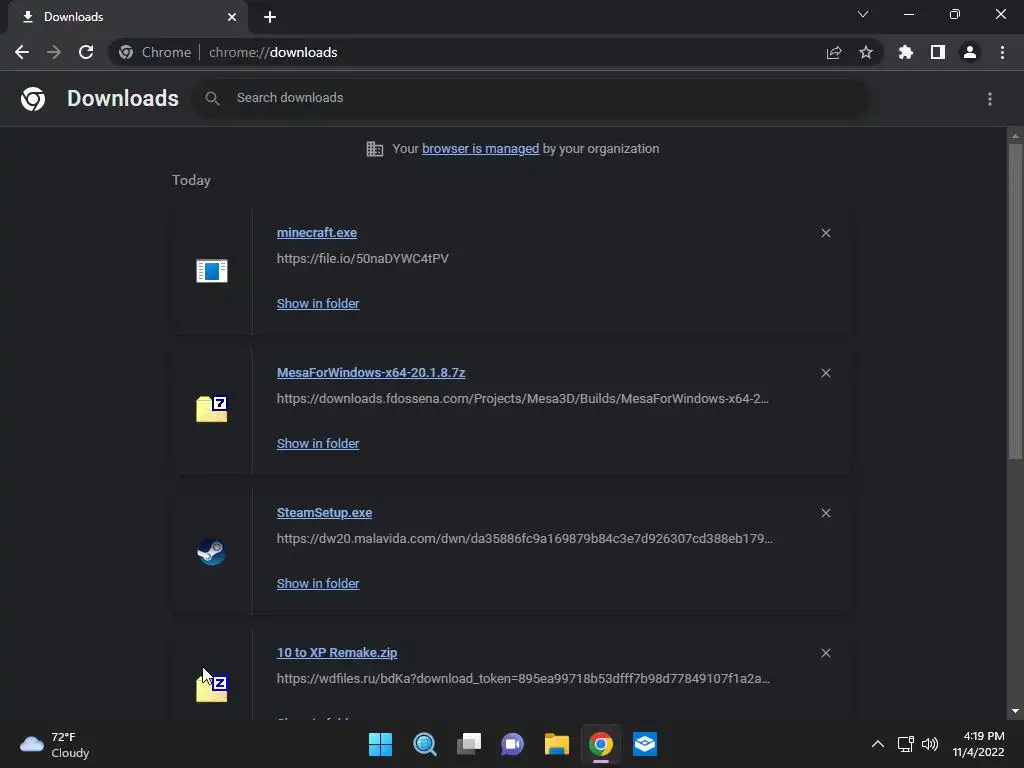Open taskbar Search
The height and width of the screenshot is (768, 1024).
pyautogui.click(x=424, y=744)
